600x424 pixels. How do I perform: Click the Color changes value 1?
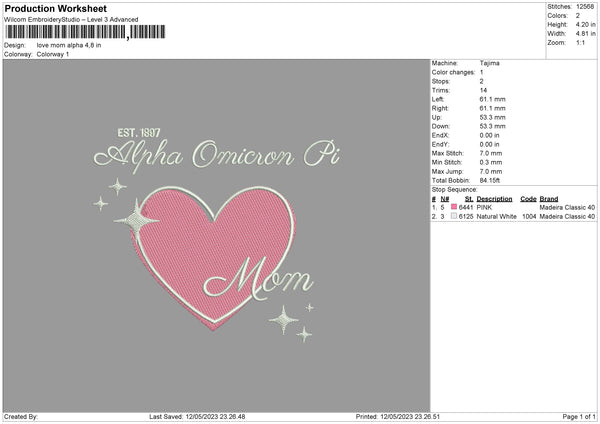click(481, 72)
